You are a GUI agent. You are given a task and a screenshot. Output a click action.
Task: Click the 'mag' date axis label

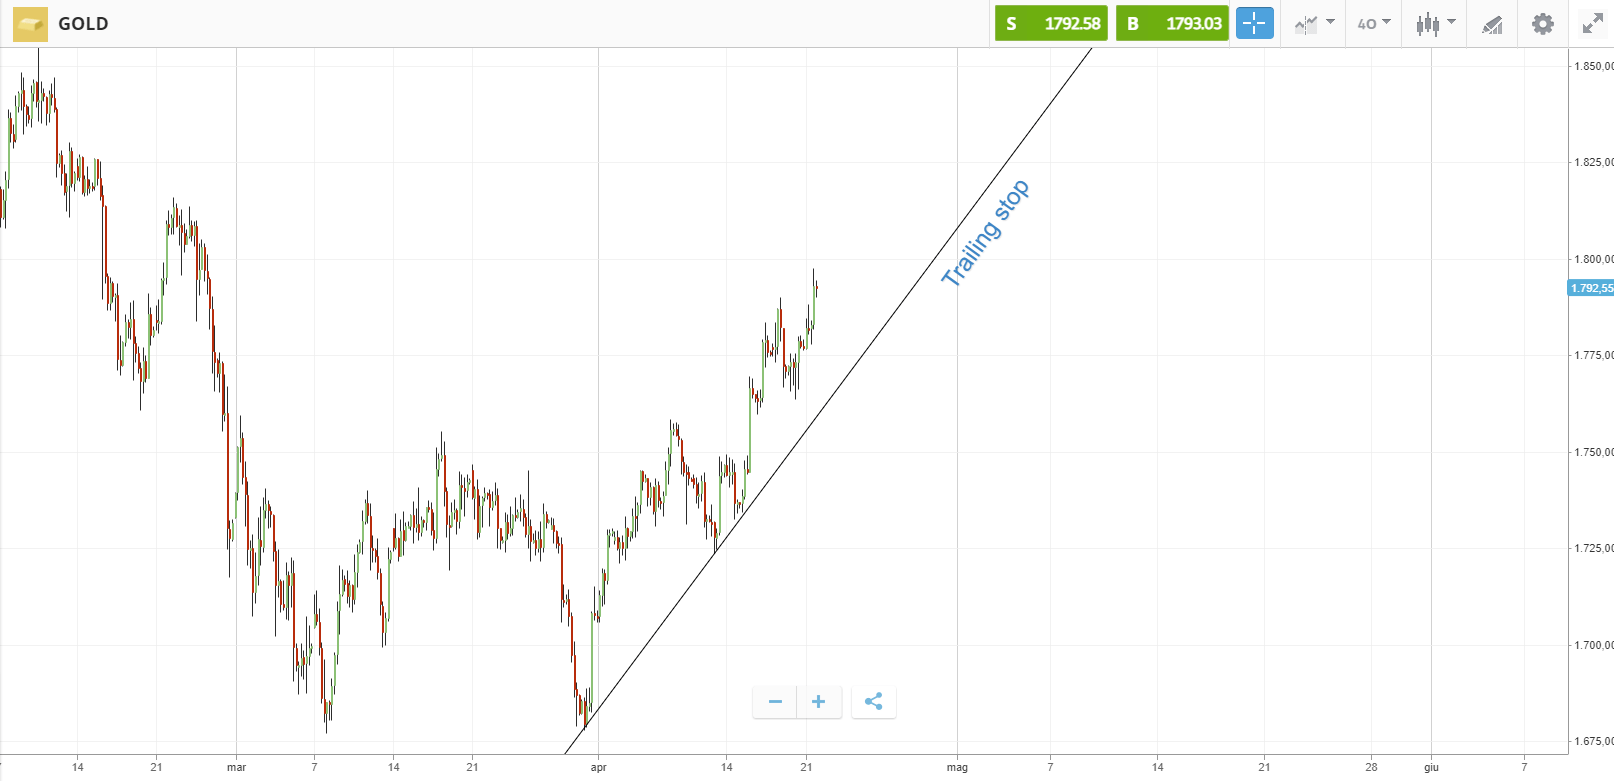(x=957, y=767)
